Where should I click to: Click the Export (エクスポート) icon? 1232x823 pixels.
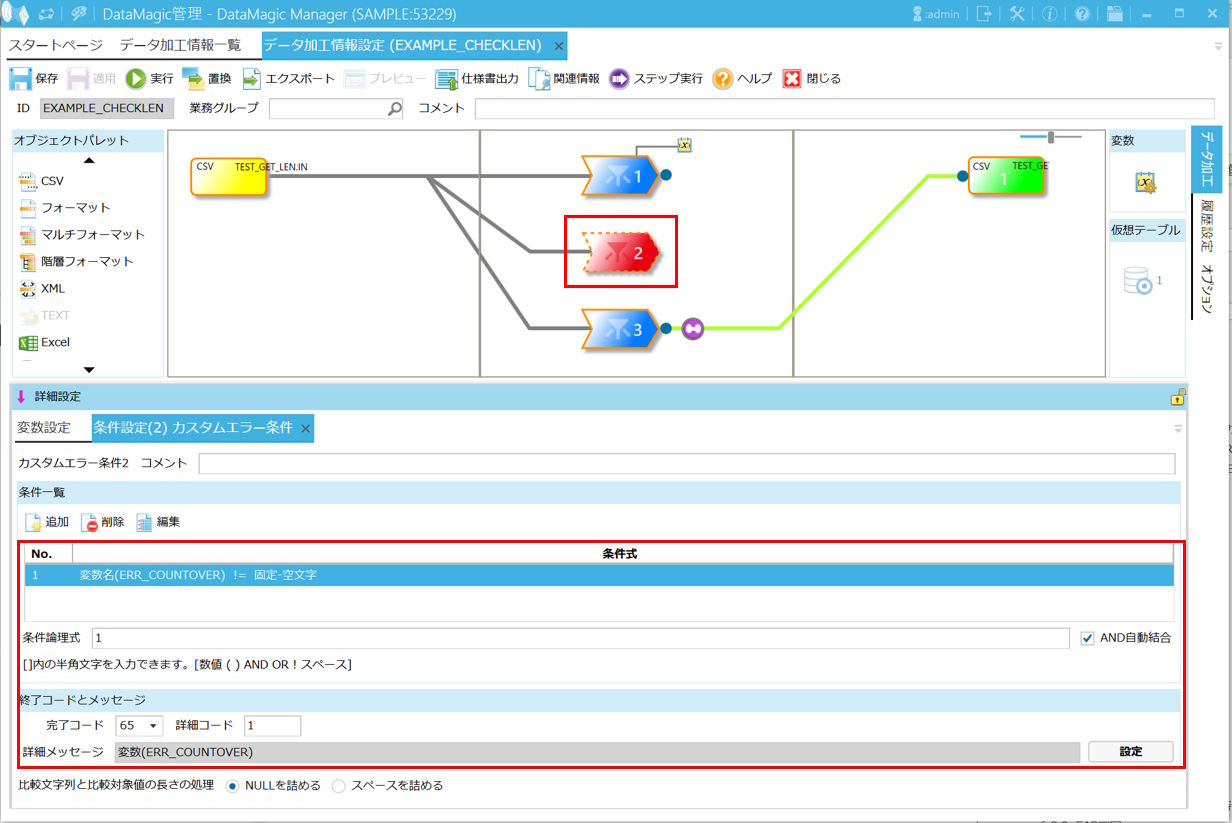click(x=252, y=78)
